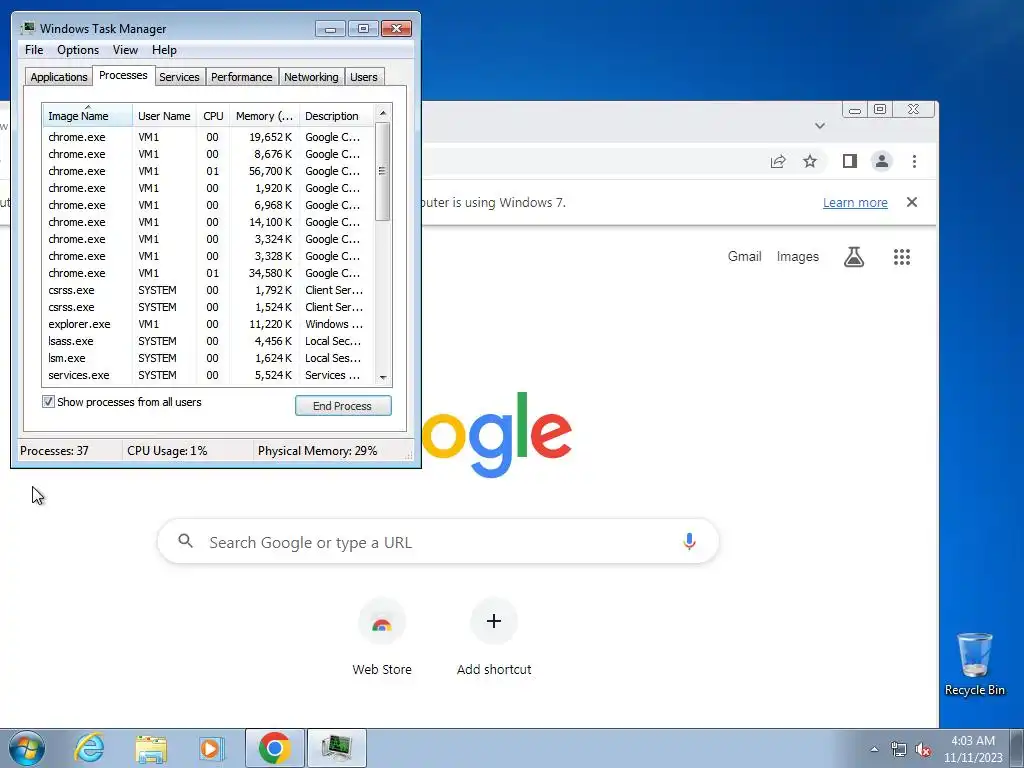Image resolution: width=1024 pixels, height=768 pixels.
Task: Open Task Manager View menu
Action: pyautogui.click(x=125, y=50)
